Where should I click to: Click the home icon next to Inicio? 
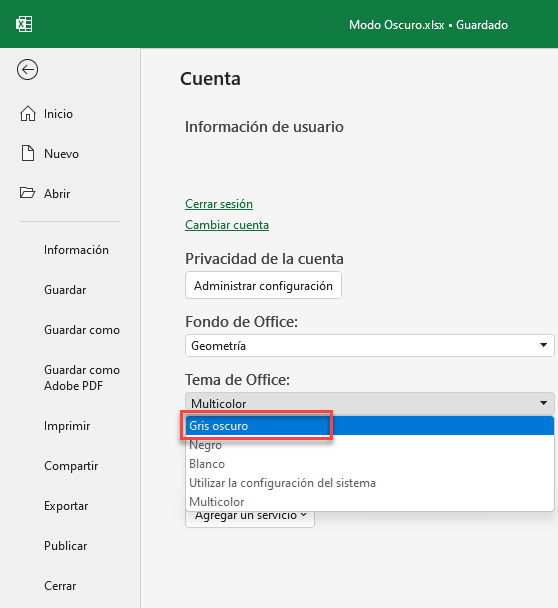(28, 114)
